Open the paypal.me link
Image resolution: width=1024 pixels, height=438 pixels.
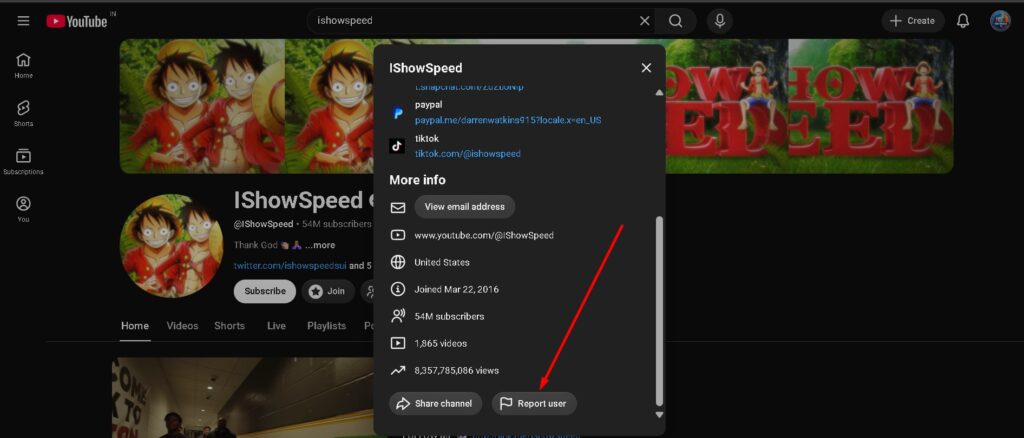click(508, 121)
